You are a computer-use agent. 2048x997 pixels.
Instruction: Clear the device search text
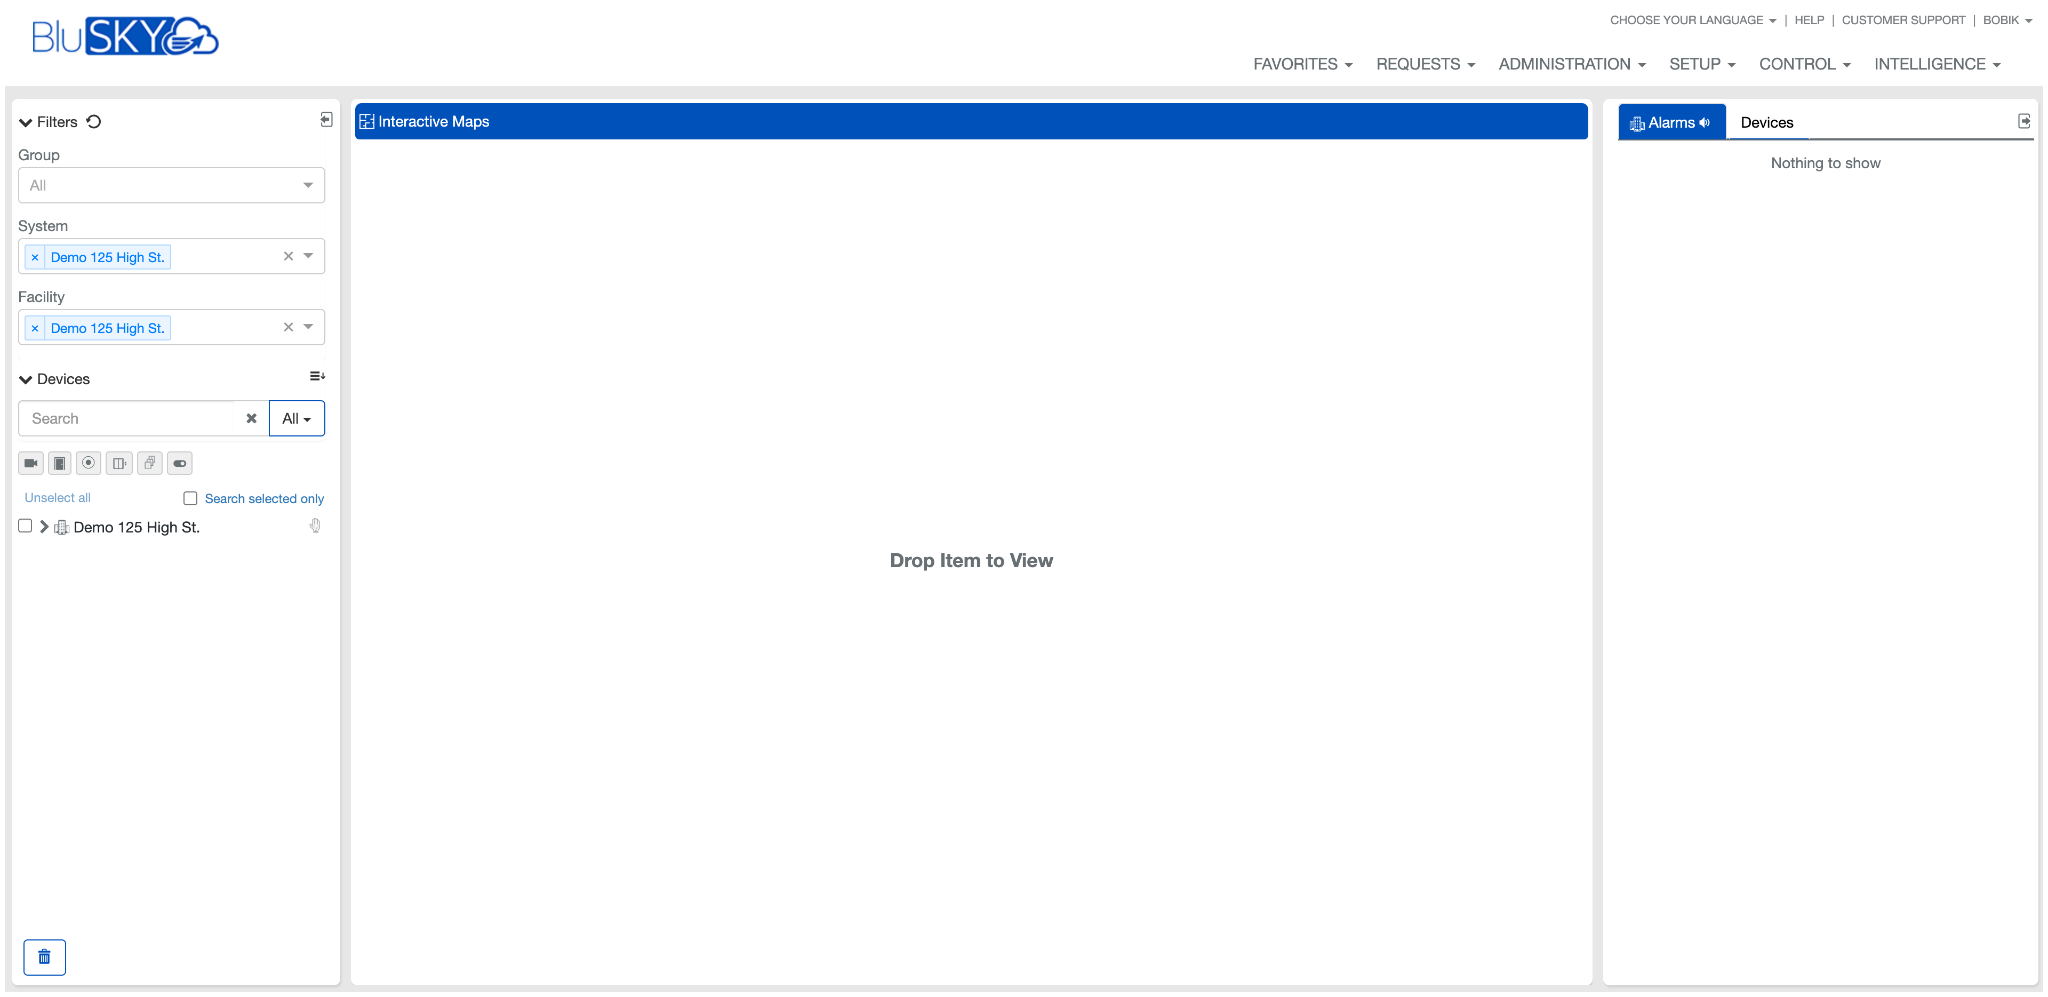[x=251, y=419]
